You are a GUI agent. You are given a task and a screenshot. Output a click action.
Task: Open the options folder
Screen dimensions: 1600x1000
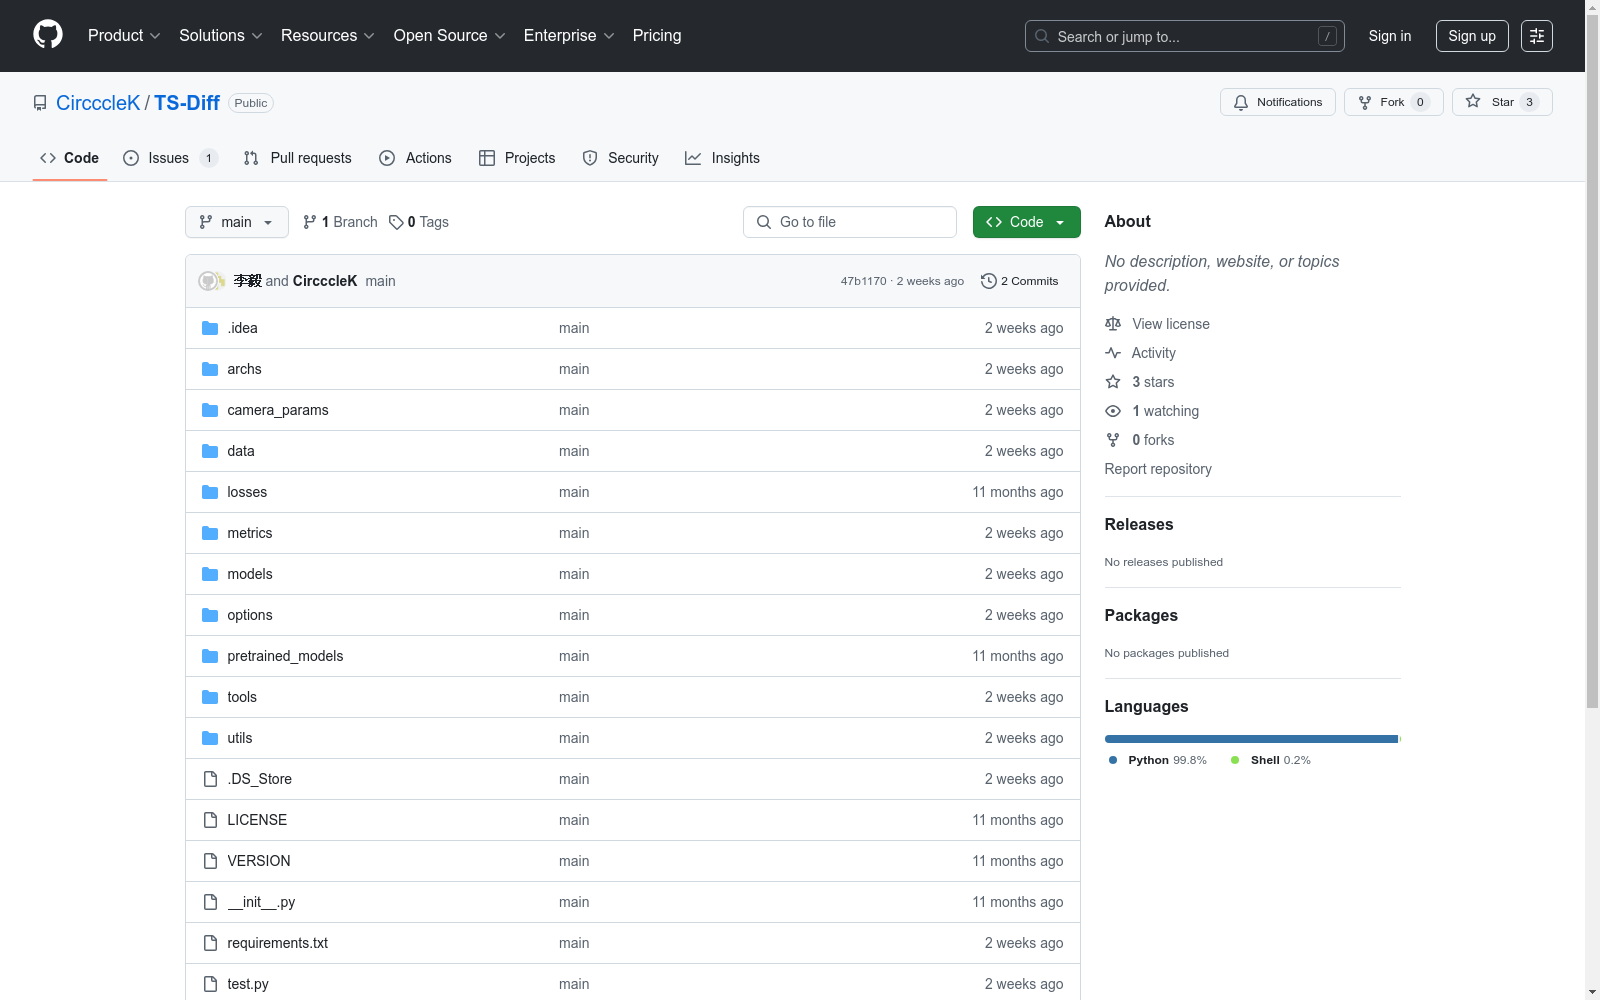[x=250, y=615]
